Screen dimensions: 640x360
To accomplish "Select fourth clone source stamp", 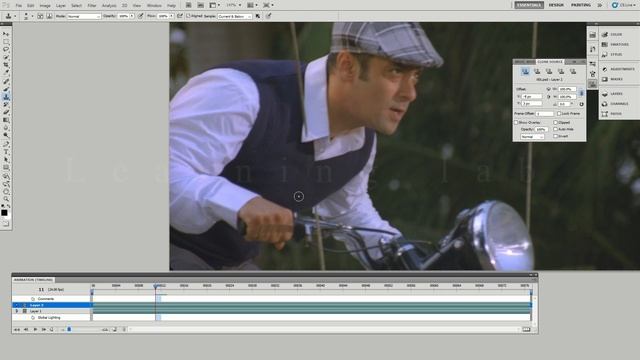I will [x=561, y=71].
